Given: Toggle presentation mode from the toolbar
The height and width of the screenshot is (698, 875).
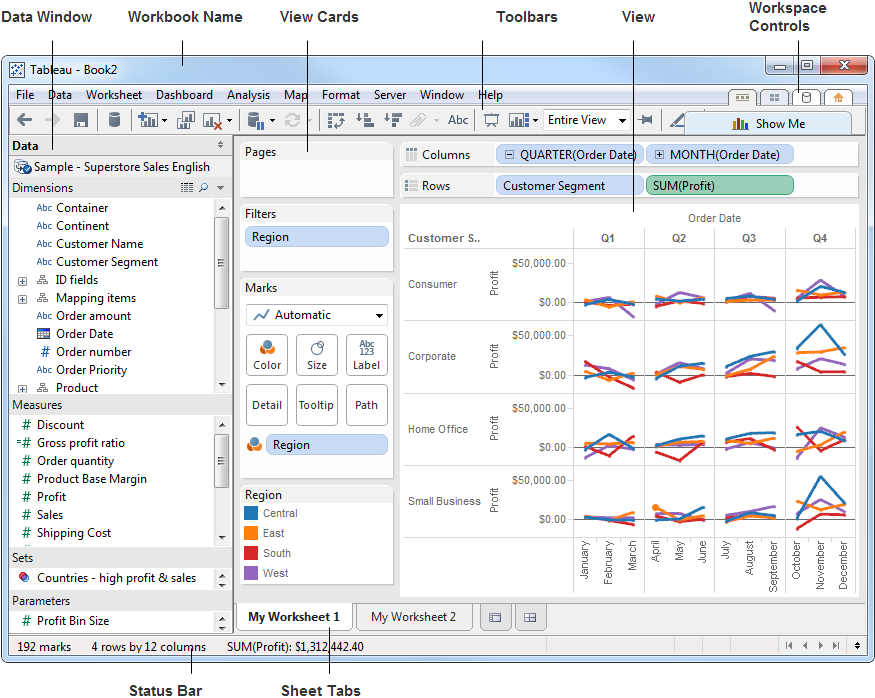Looking at the screenshot, I should 491,120.
